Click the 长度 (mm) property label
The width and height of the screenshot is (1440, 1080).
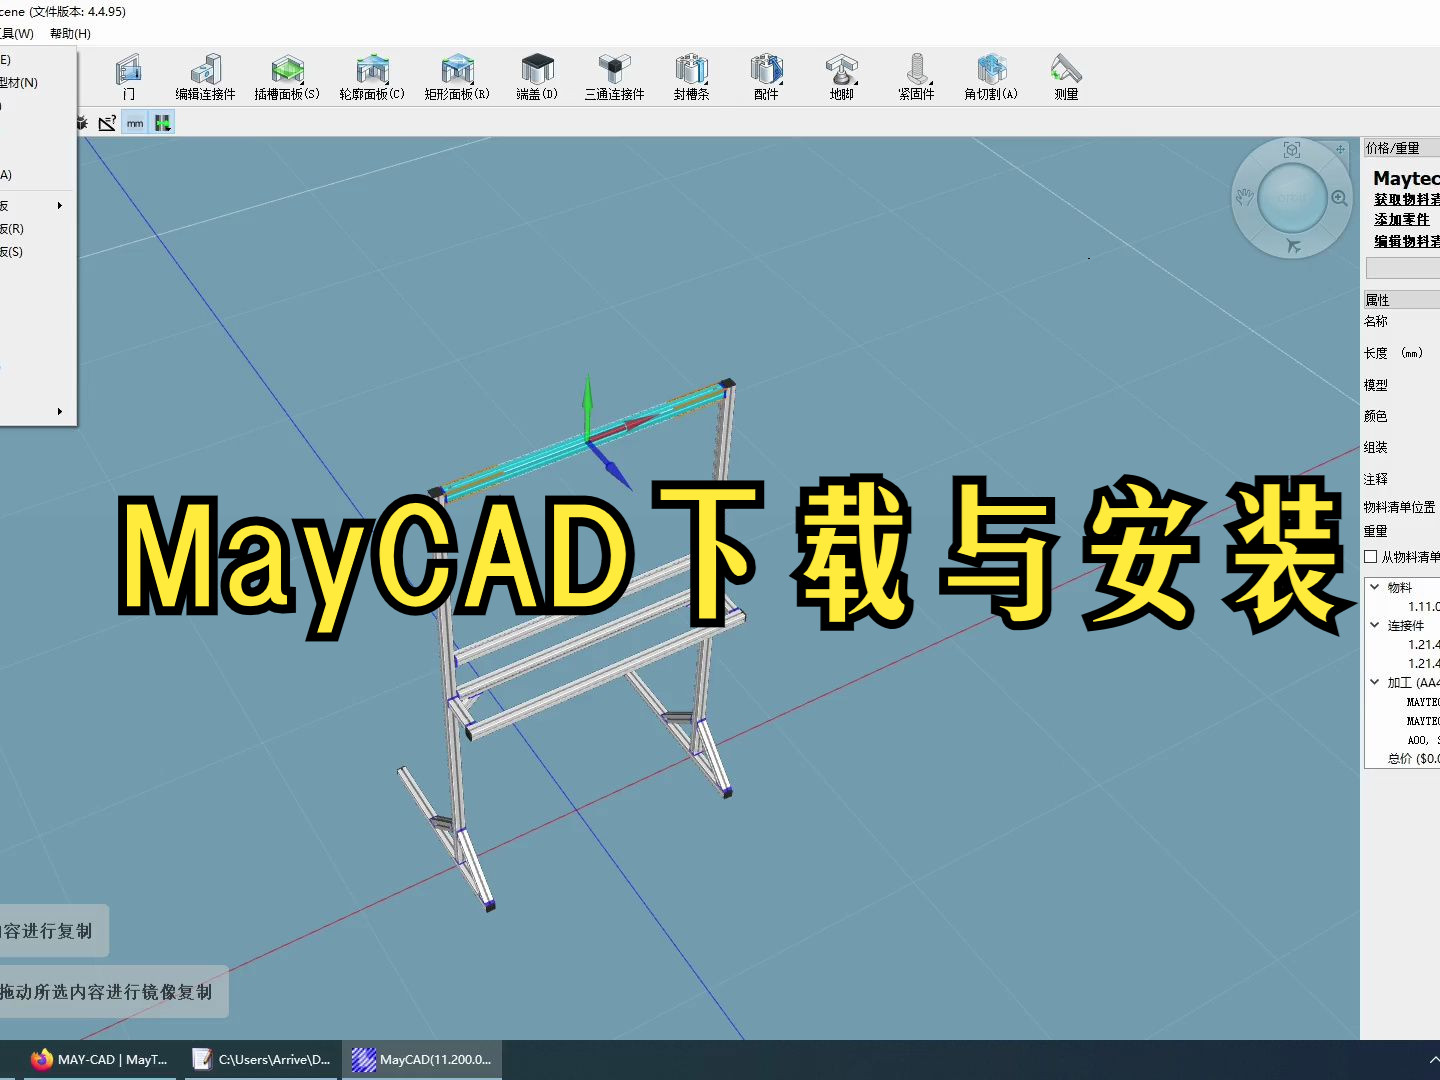[x=1393, y=353]
